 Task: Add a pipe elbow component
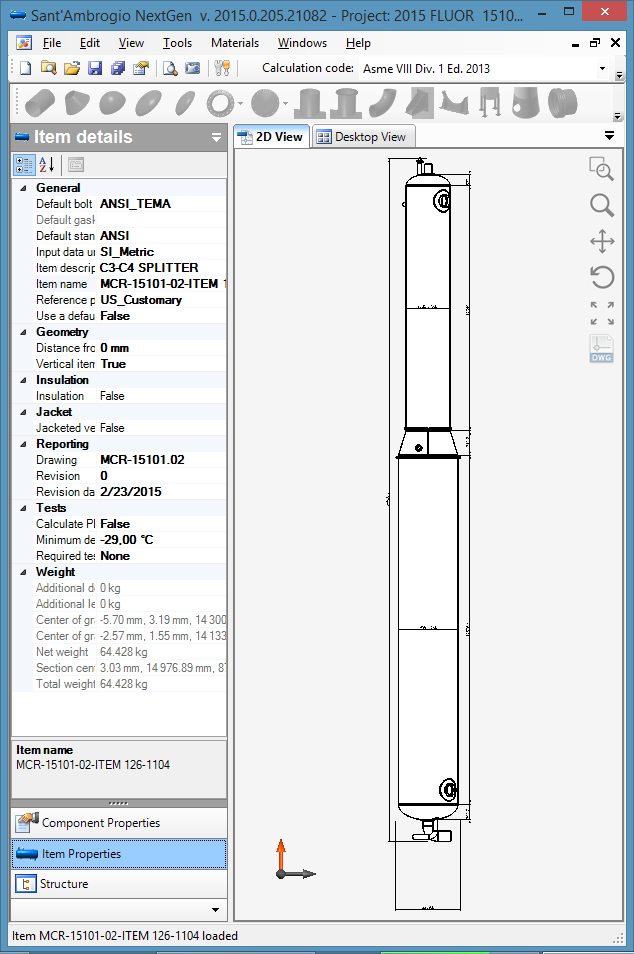pyautogui.click(x=382, y=103)
